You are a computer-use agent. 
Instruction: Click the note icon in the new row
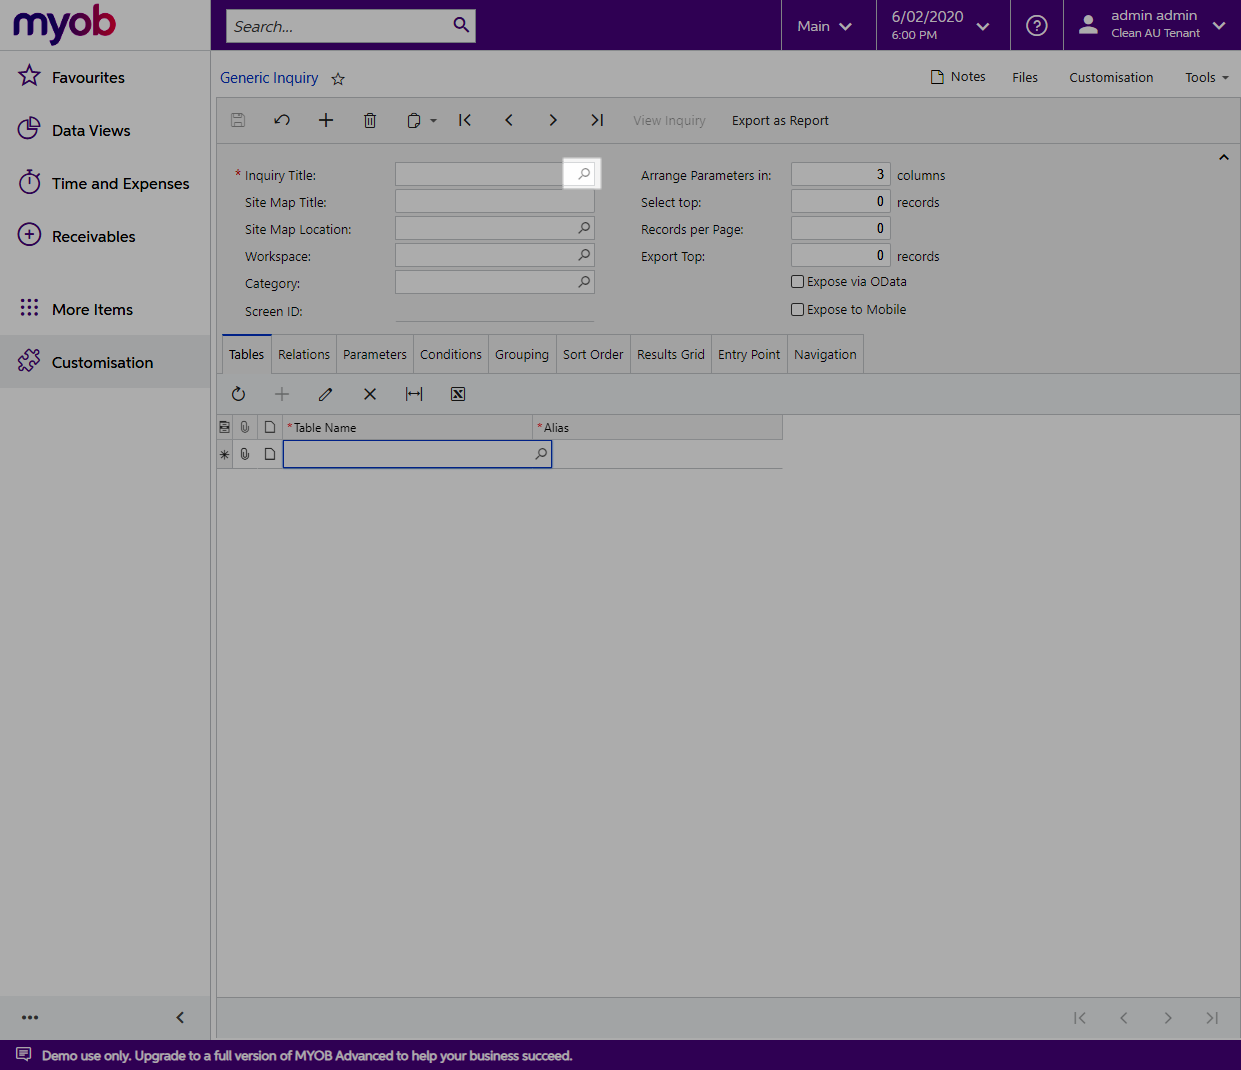pos(270,454)
